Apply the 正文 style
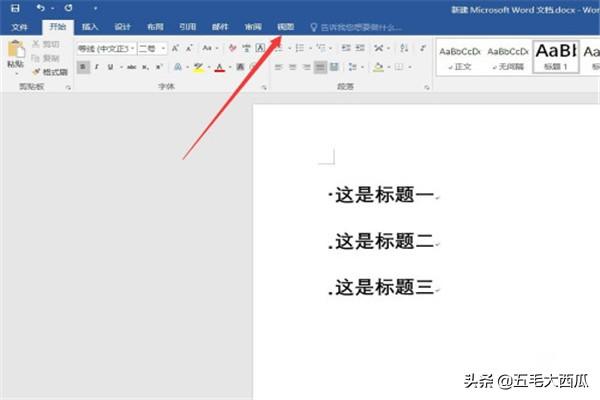Screen dimensions: 600x400 pyautogui.click(x=460, y=58)
